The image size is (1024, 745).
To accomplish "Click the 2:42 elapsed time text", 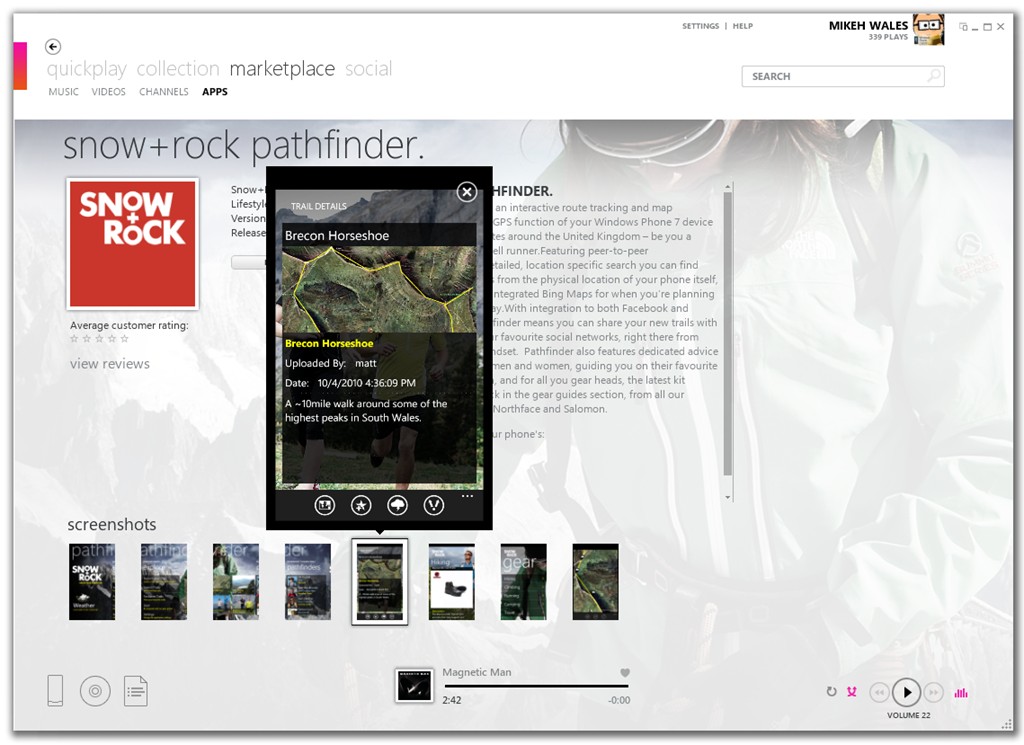I will point(451,700).
